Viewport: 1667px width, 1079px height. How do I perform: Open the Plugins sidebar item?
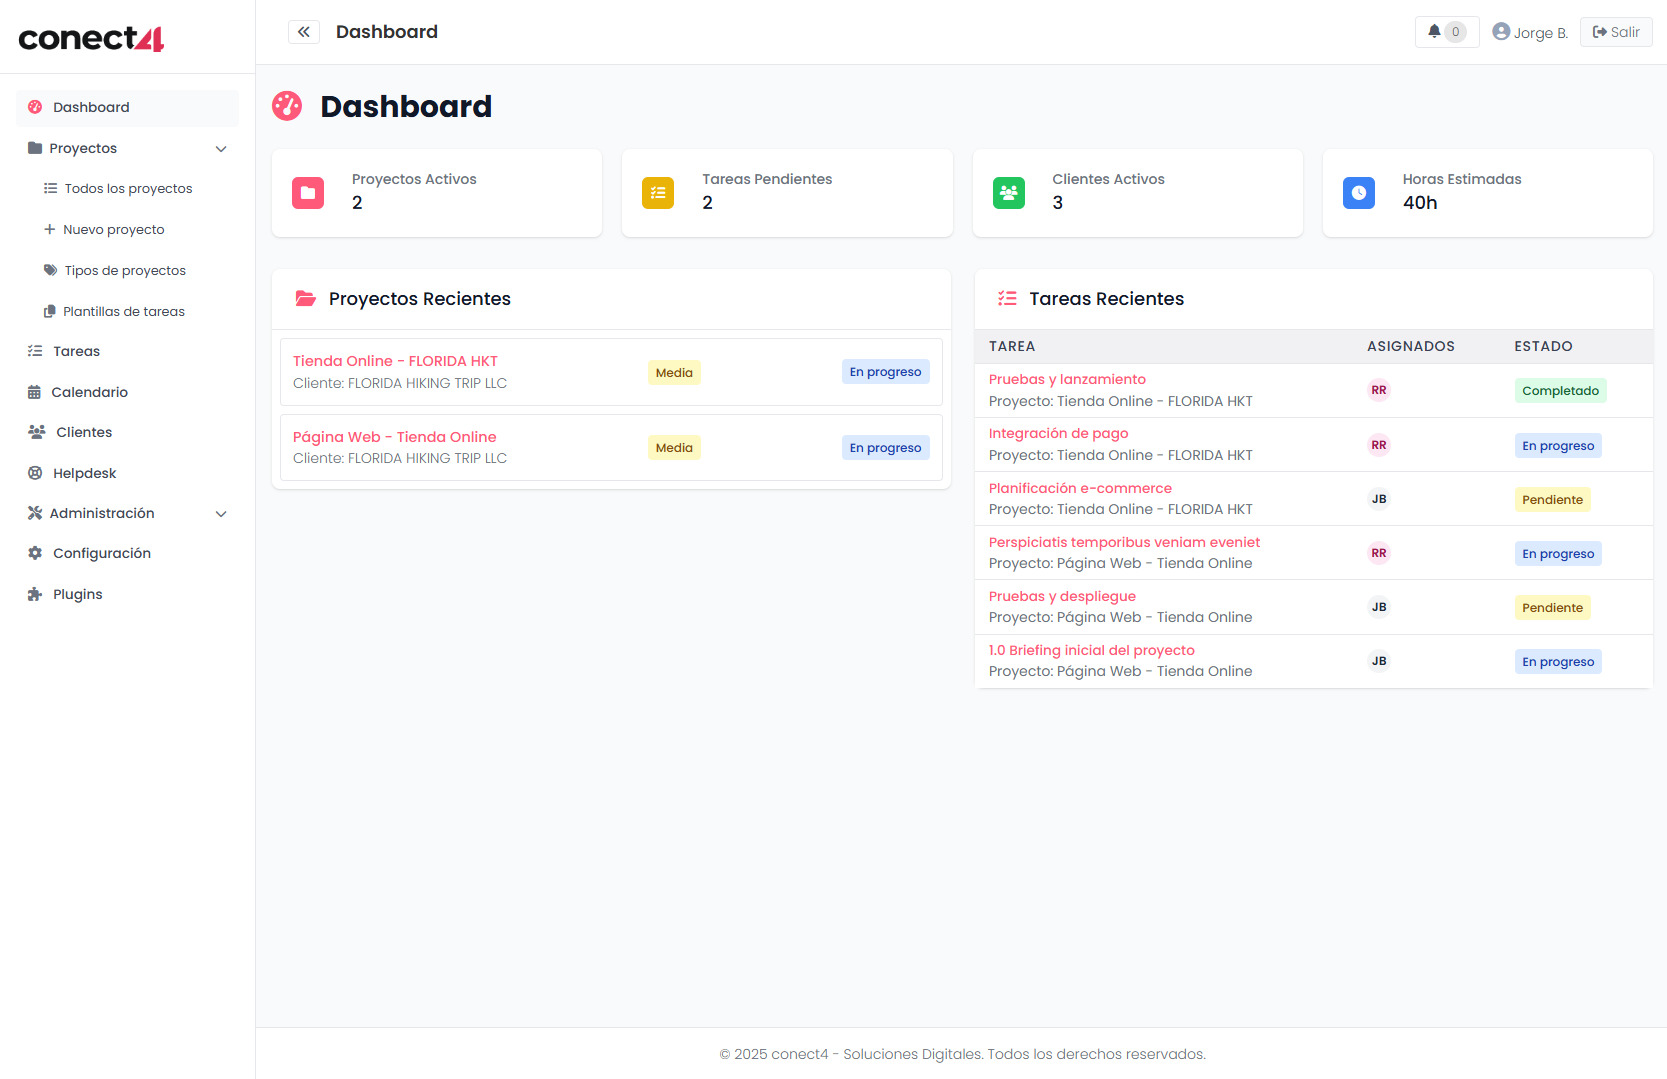click(x=77, y=594)
